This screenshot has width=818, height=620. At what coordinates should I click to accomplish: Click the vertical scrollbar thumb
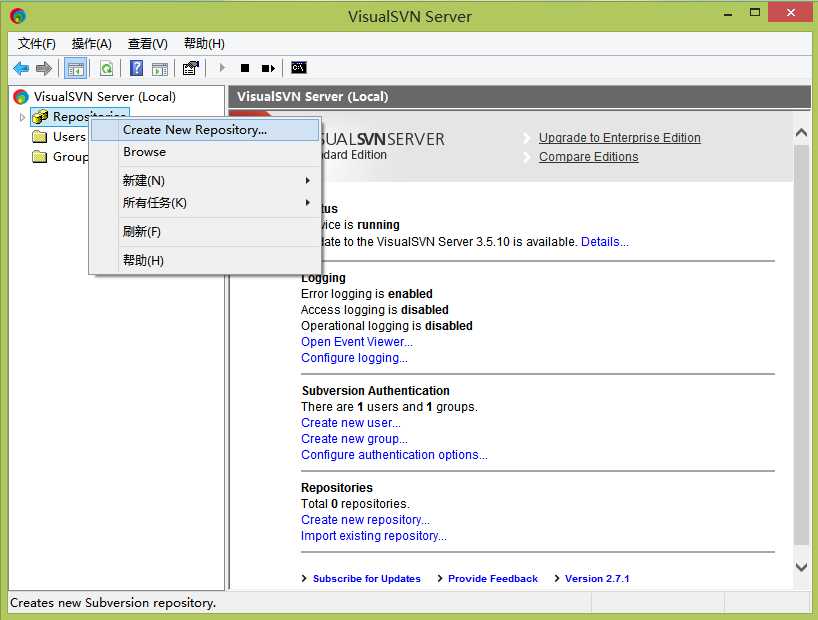pos(801,345)
